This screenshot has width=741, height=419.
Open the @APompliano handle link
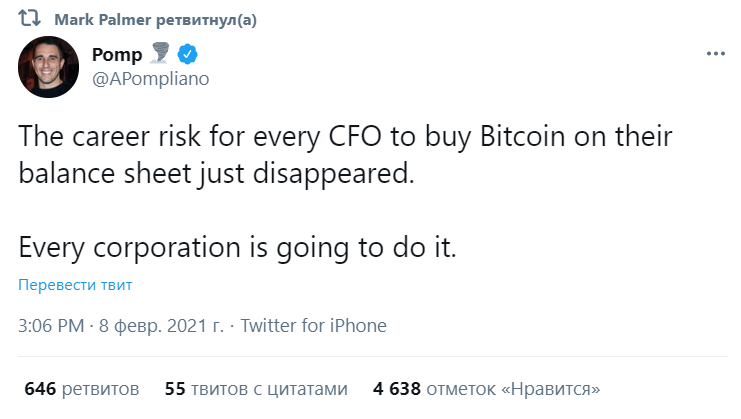coord(151,79)
